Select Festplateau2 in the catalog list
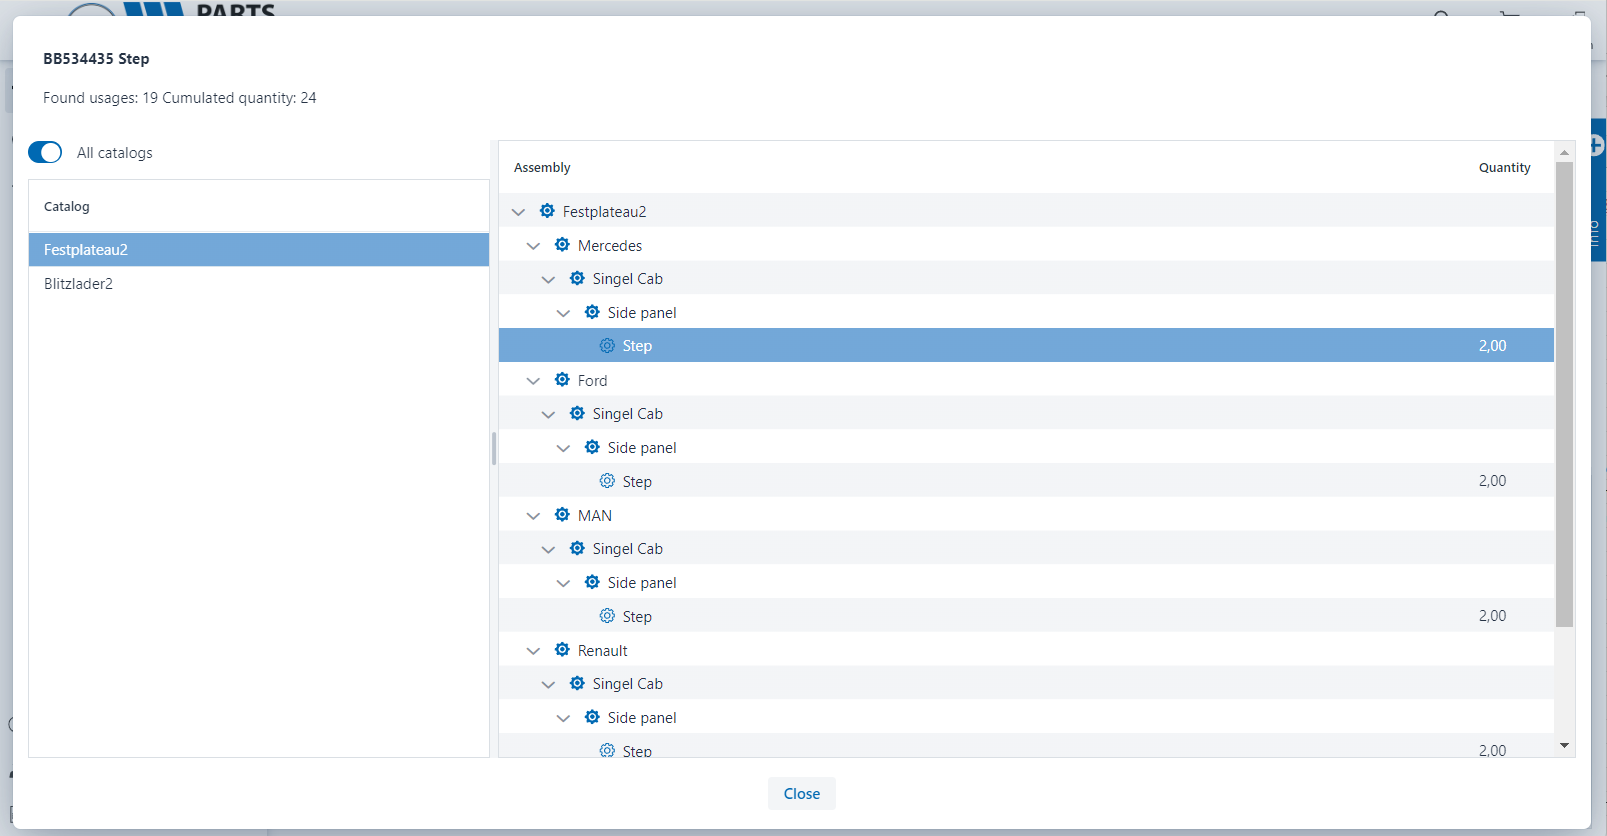 (86, 250)
